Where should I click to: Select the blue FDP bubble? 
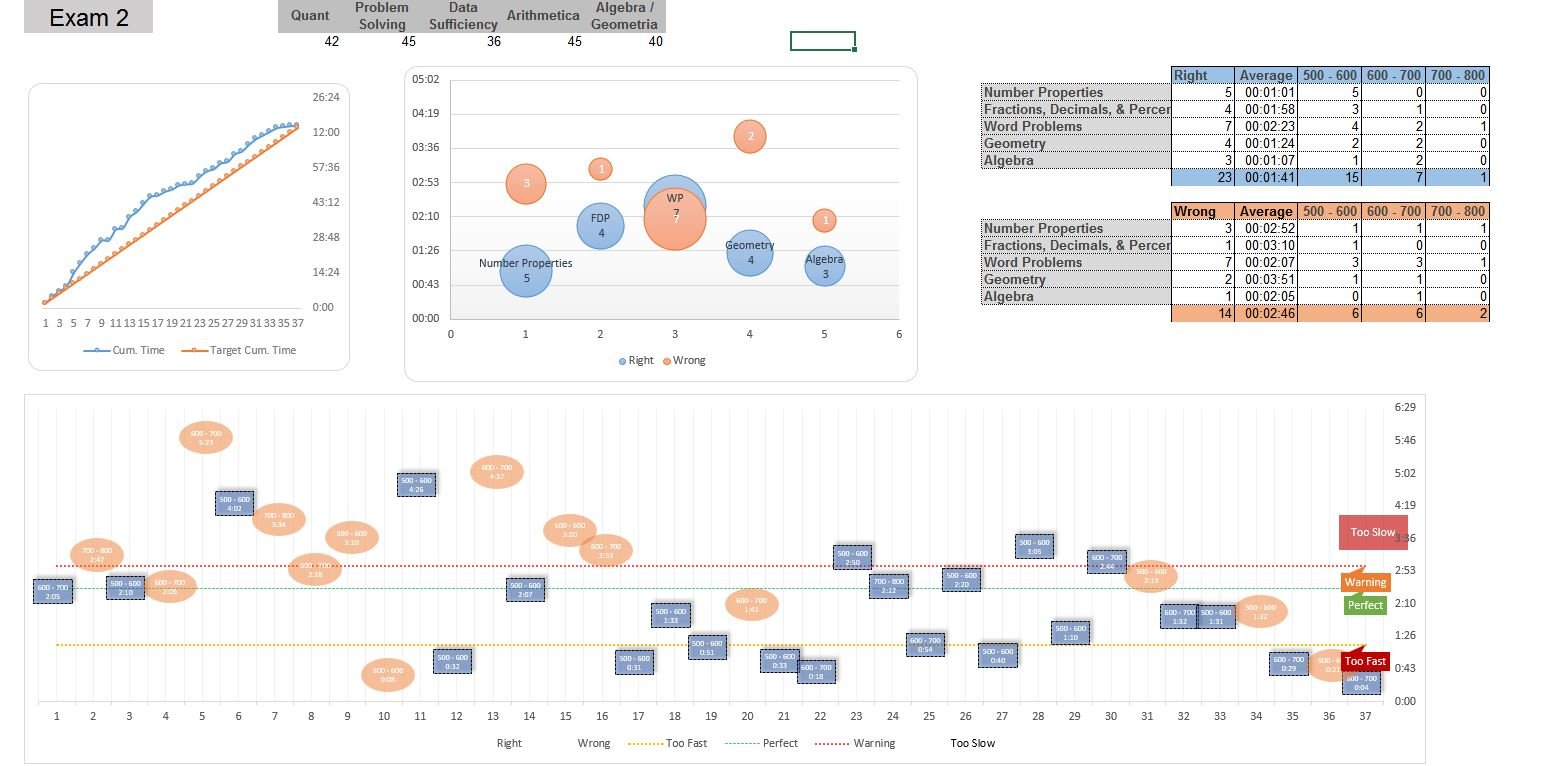pyautogui.click(x=600, y=225)
